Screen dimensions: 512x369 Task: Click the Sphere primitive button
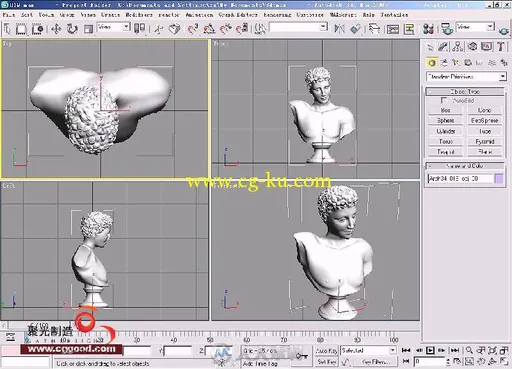(446, 120)
